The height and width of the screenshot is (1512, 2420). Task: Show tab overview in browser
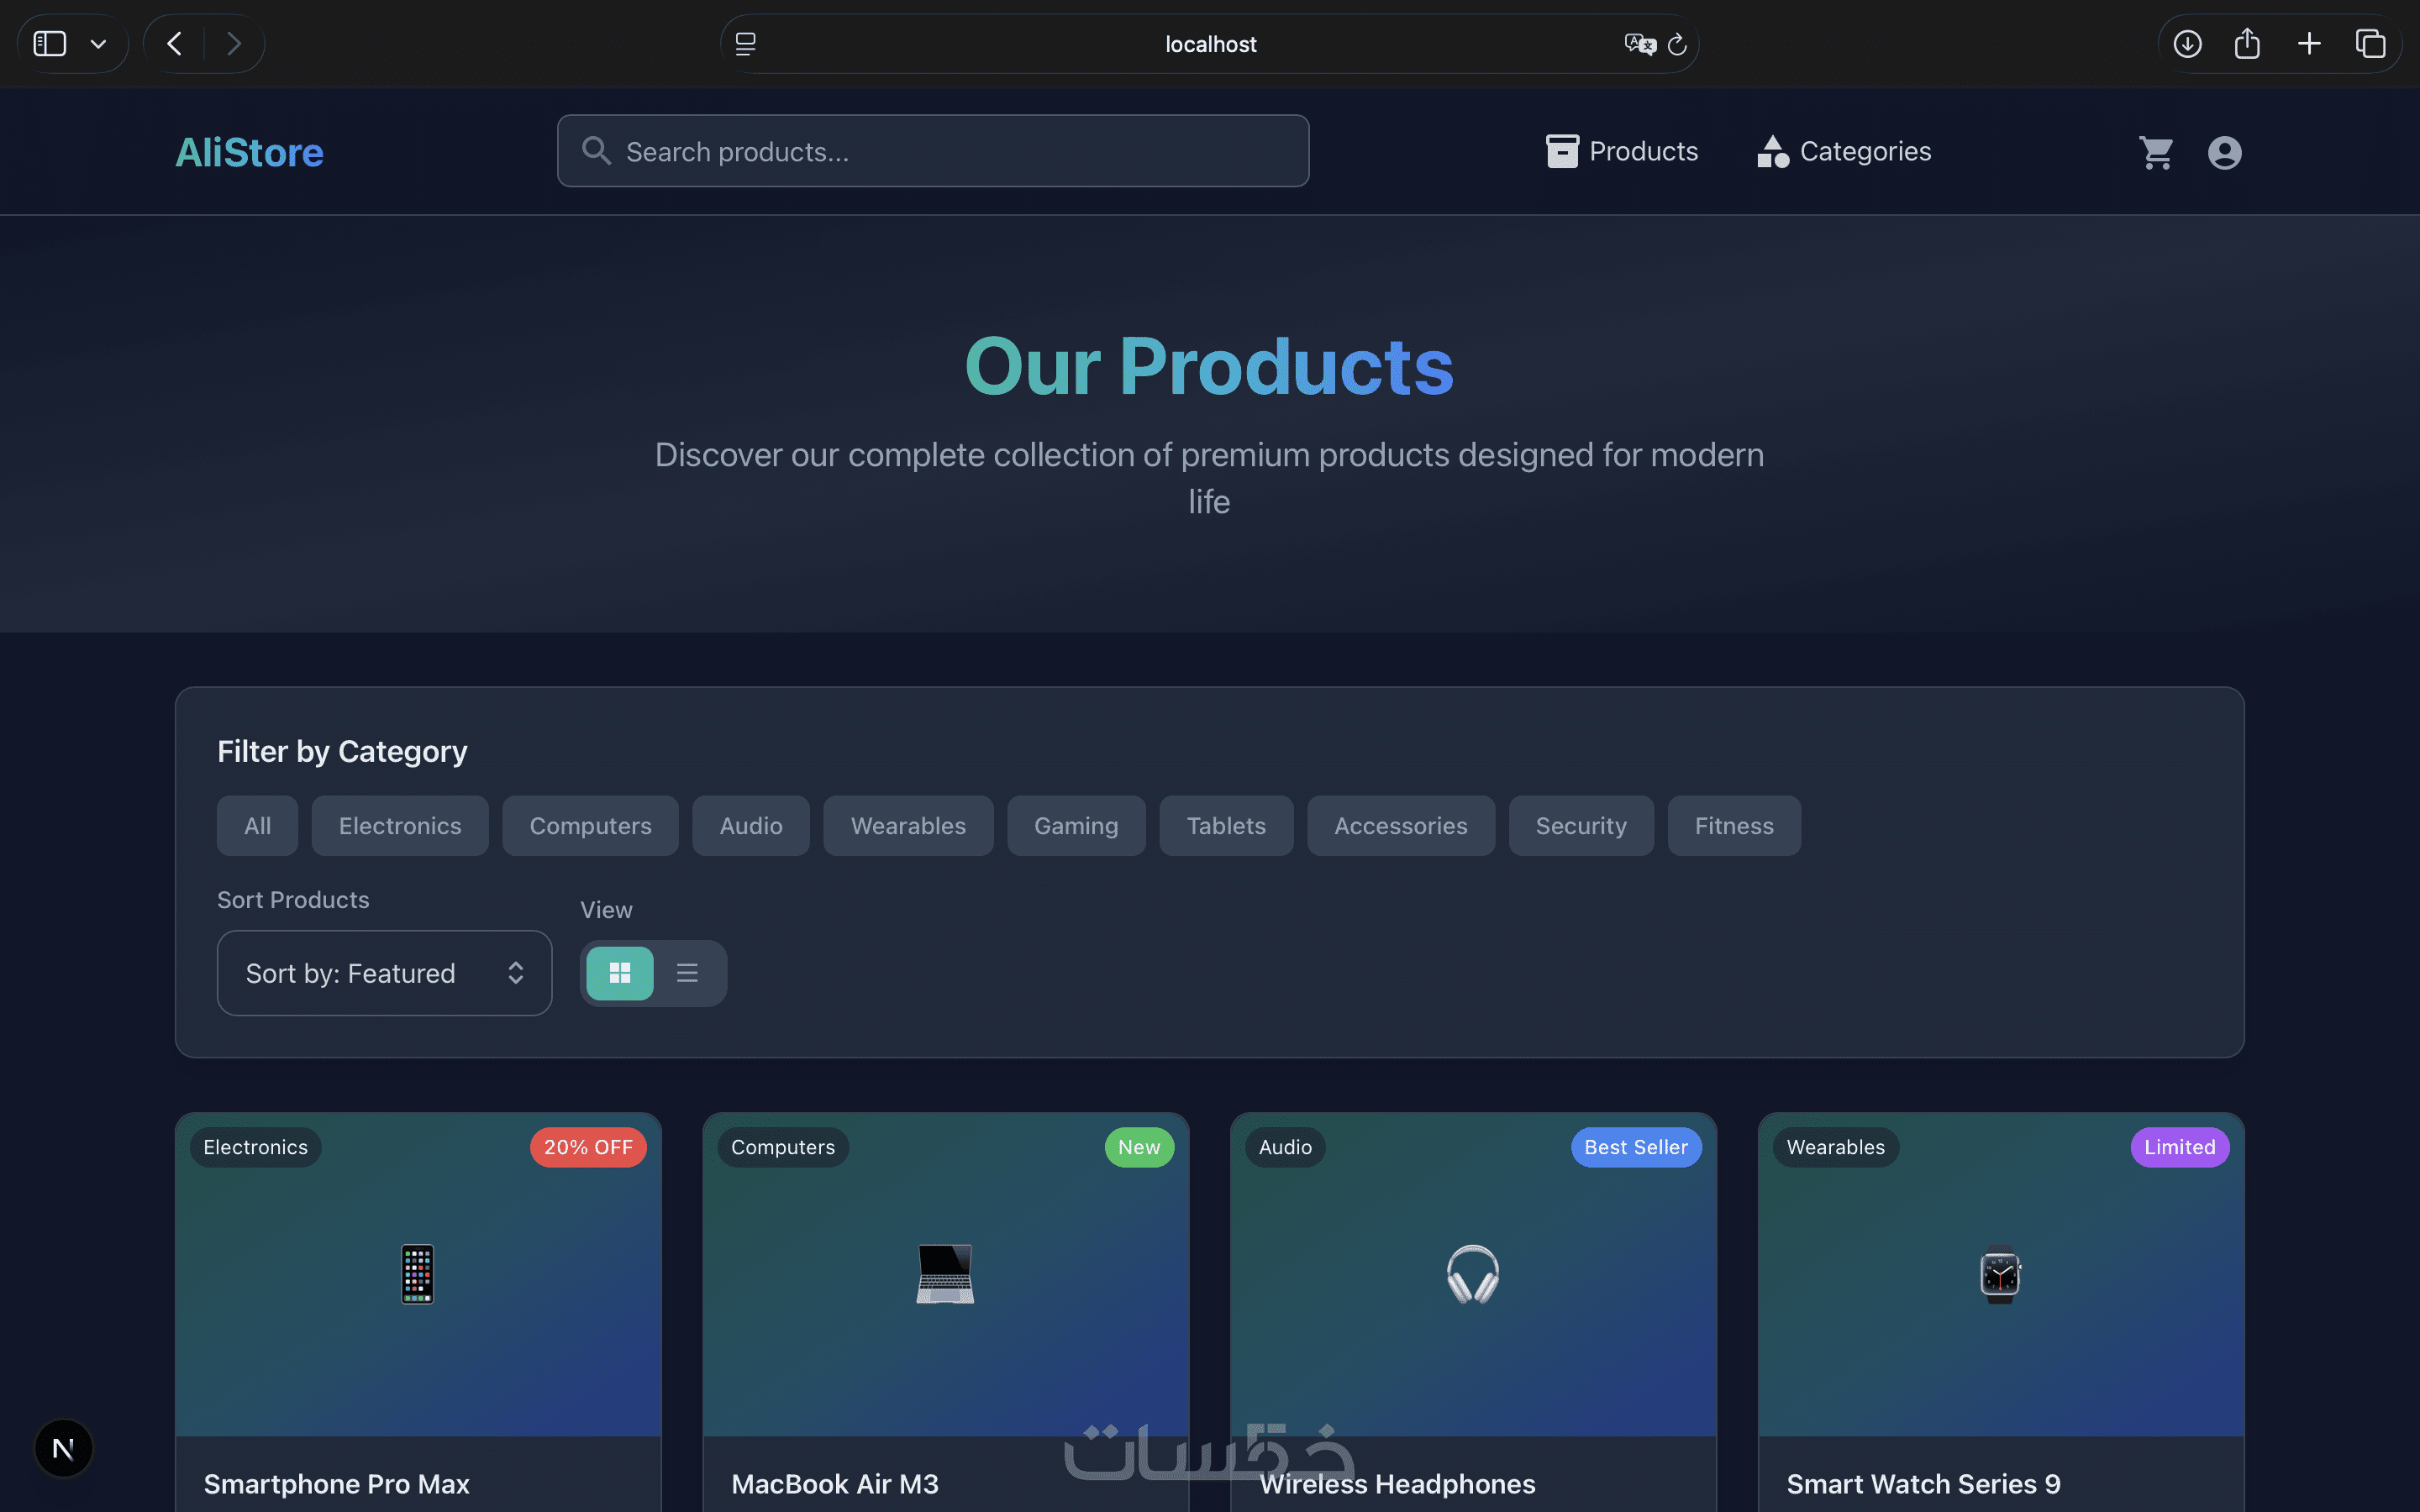click(x=2370, y=44)
